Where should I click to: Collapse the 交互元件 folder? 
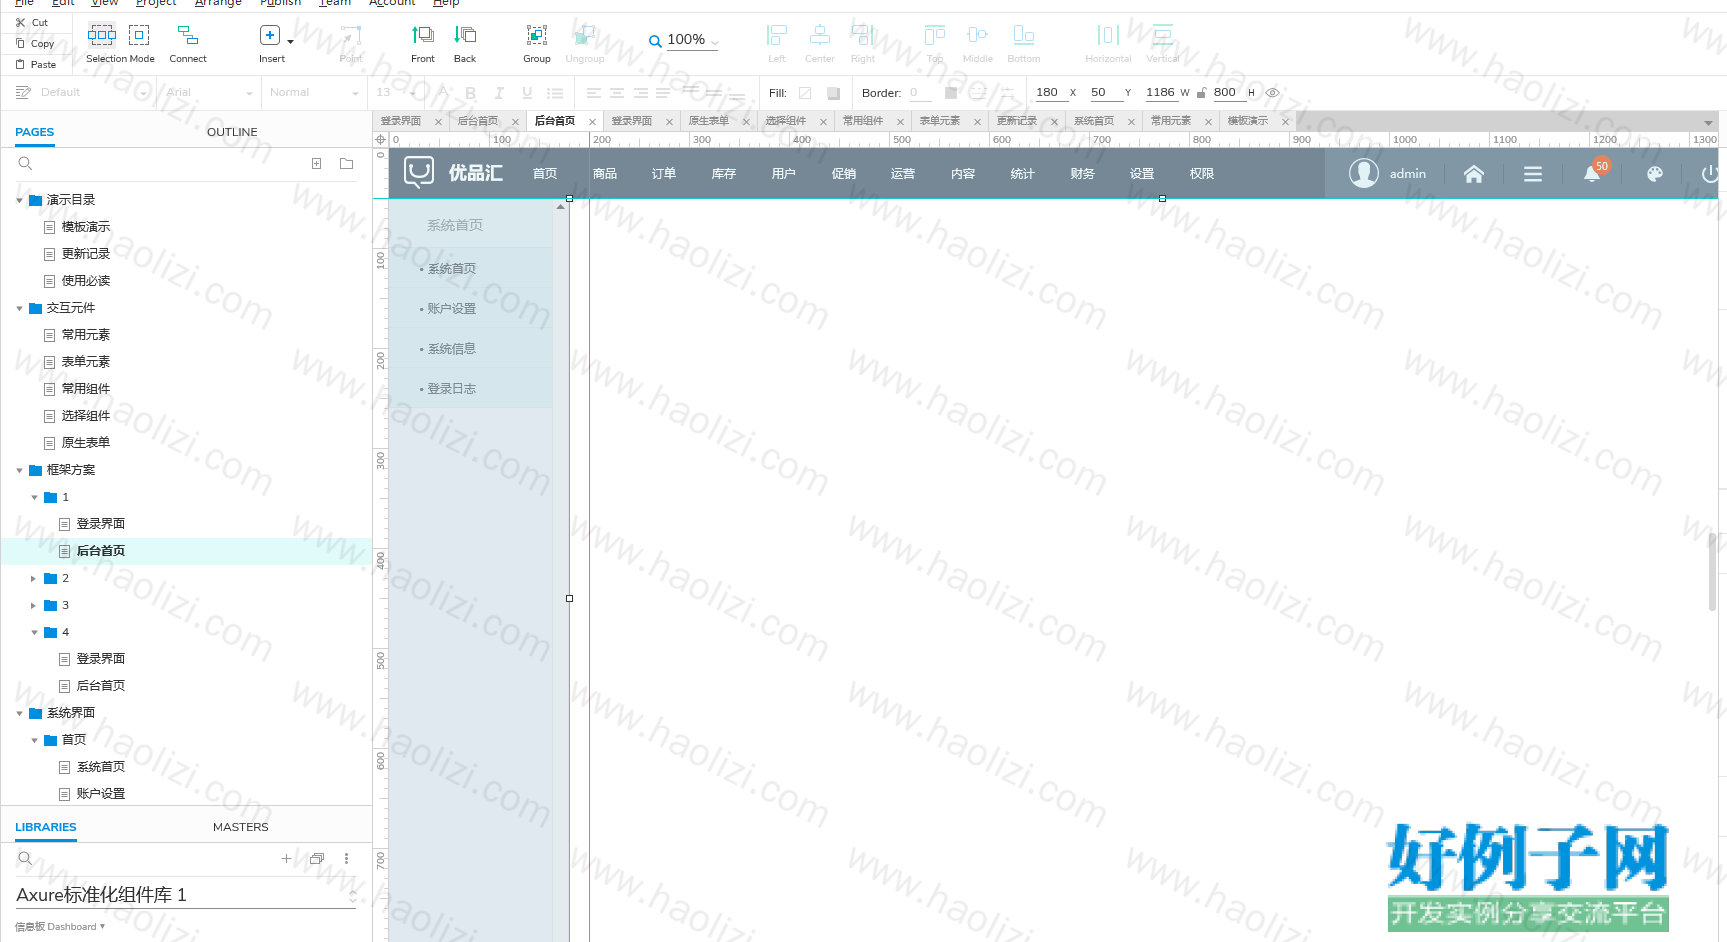[19, 308]
